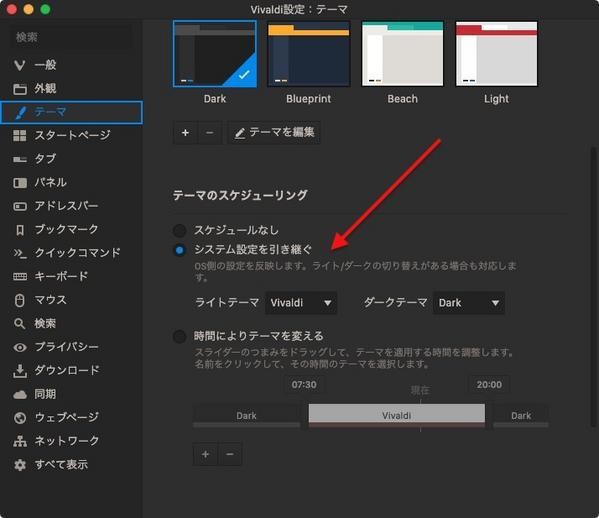This screenshot has height=518, width=599.
Task: Click the magnifier icon beside 検索 in the sidebar
Action: 19,324
